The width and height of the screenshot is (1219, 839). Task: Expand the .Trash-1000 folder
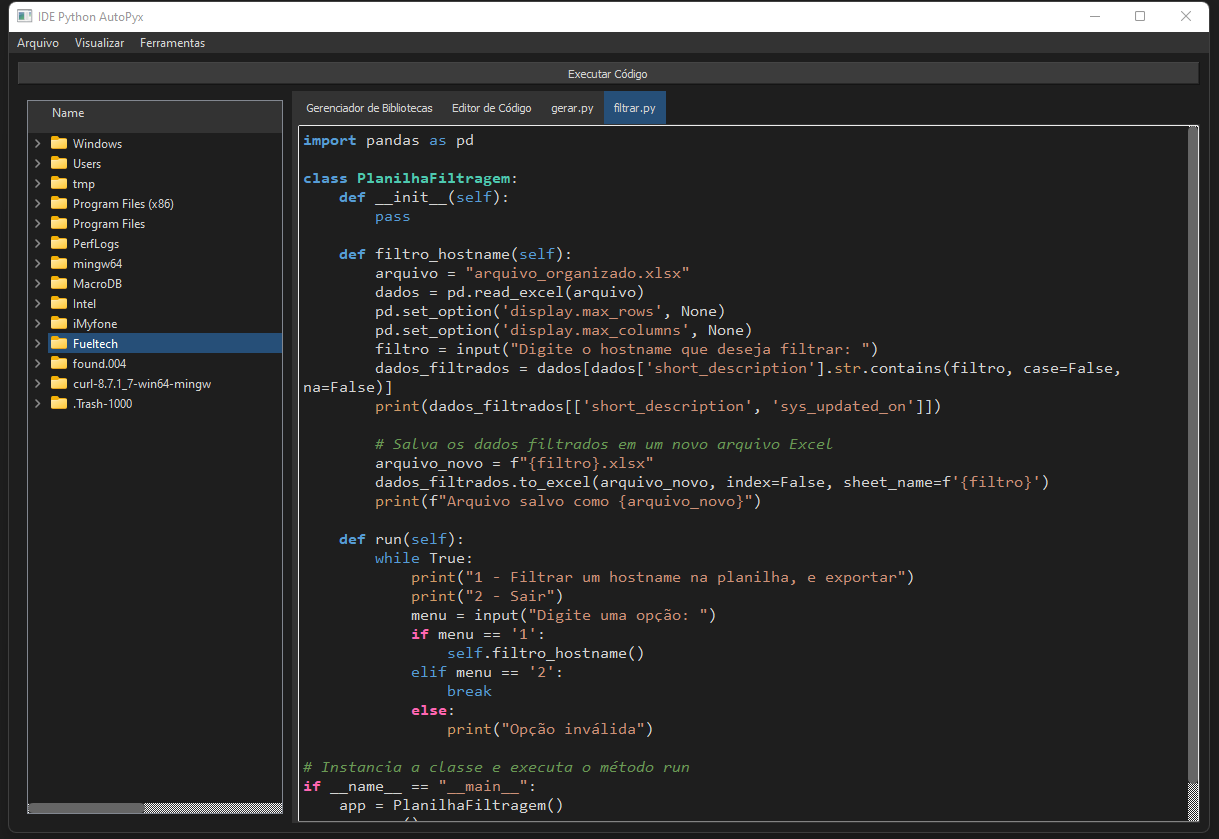coord(38,403)
